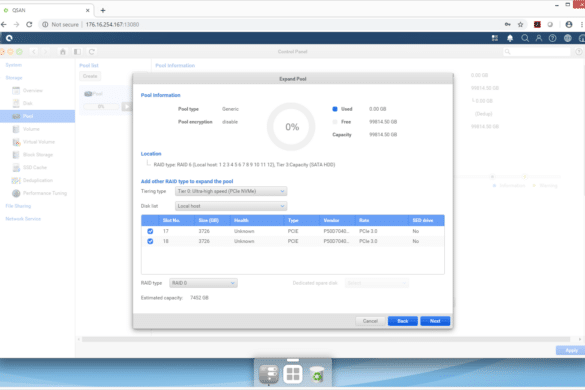Viewport: 585px width, 390px height.
Task: Open the storage manager dock icon
Action: pyautogui.click(x=269, y=374)
